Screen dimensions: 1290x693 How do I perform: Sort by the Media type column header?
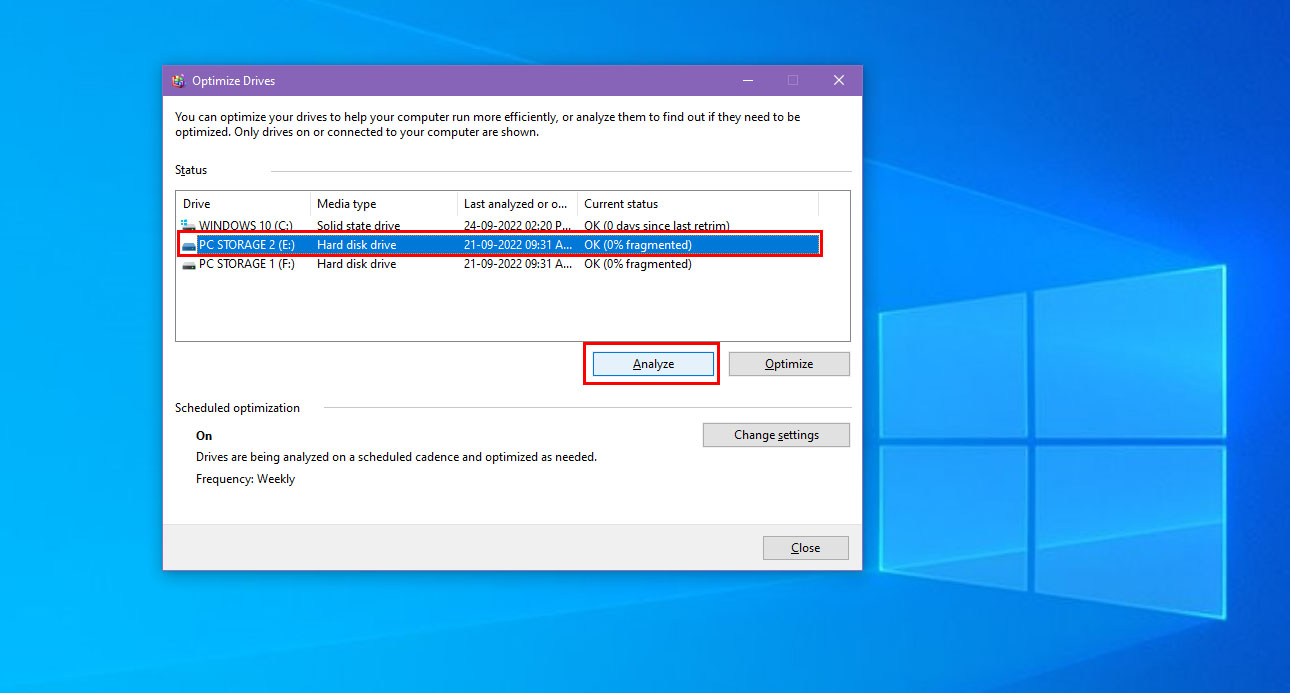pyautogui.click(x=384, y=204)
